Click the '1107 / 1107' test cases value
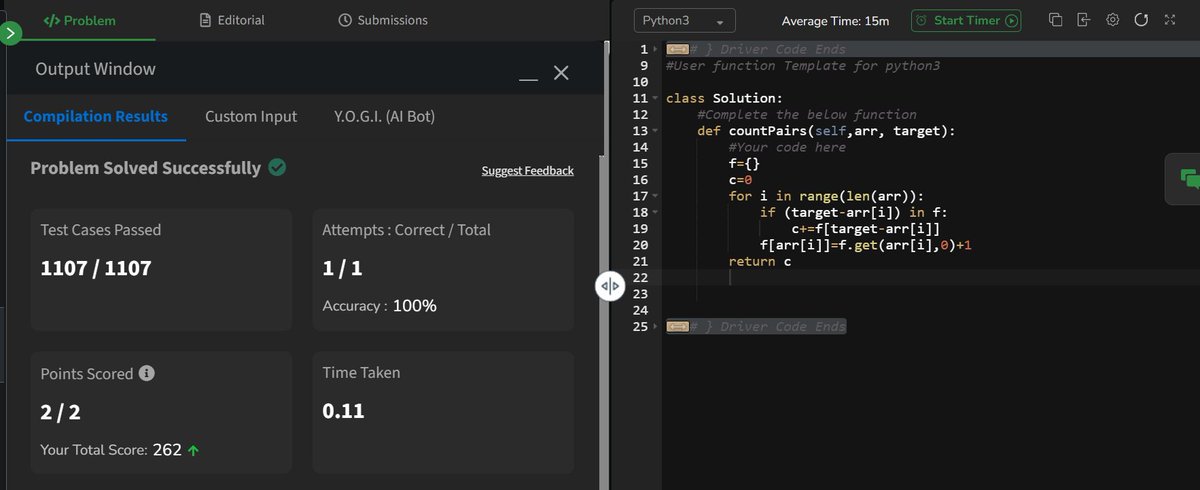This screenshot has height=490, width=1200. [96, 268]
